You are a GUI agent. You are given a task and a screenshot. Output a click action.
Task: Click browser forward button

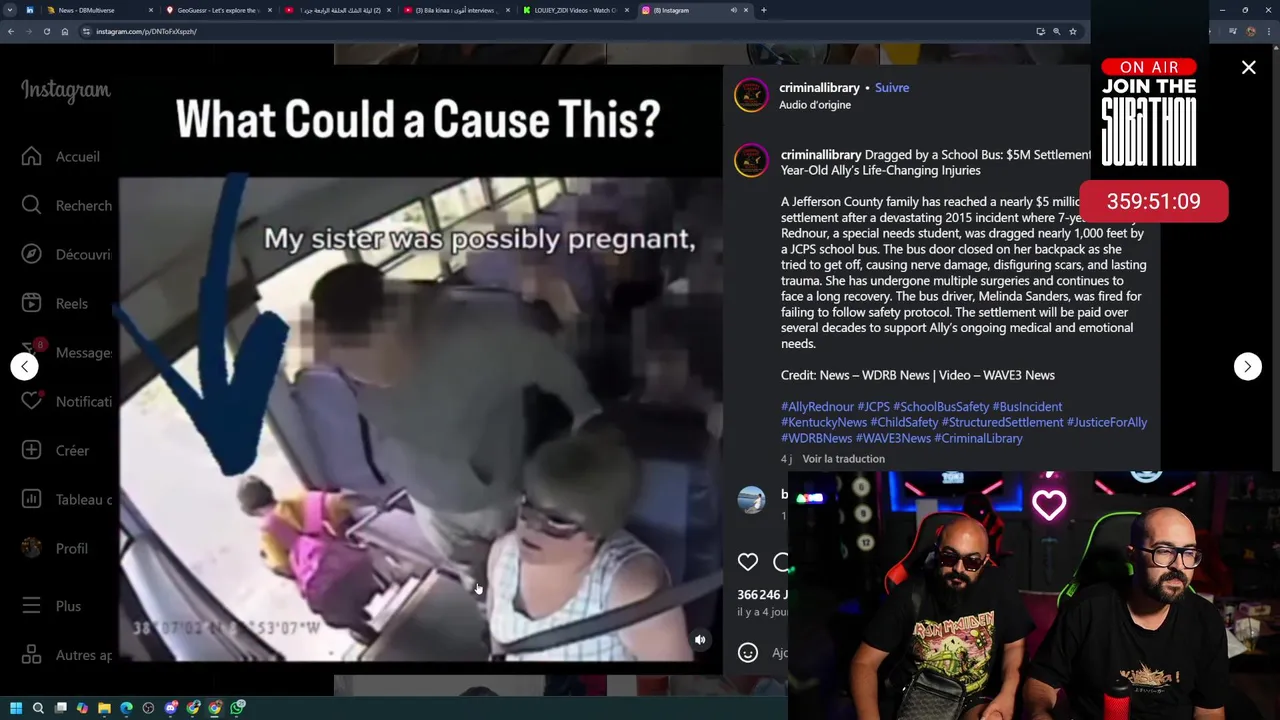29,31
